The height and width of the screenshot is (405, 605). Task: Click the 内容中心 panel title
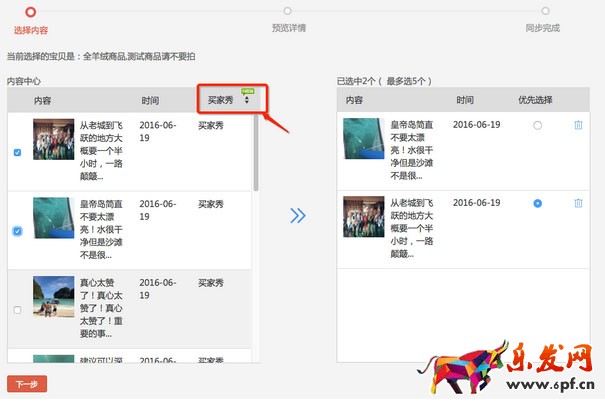[x=24, y=81]
